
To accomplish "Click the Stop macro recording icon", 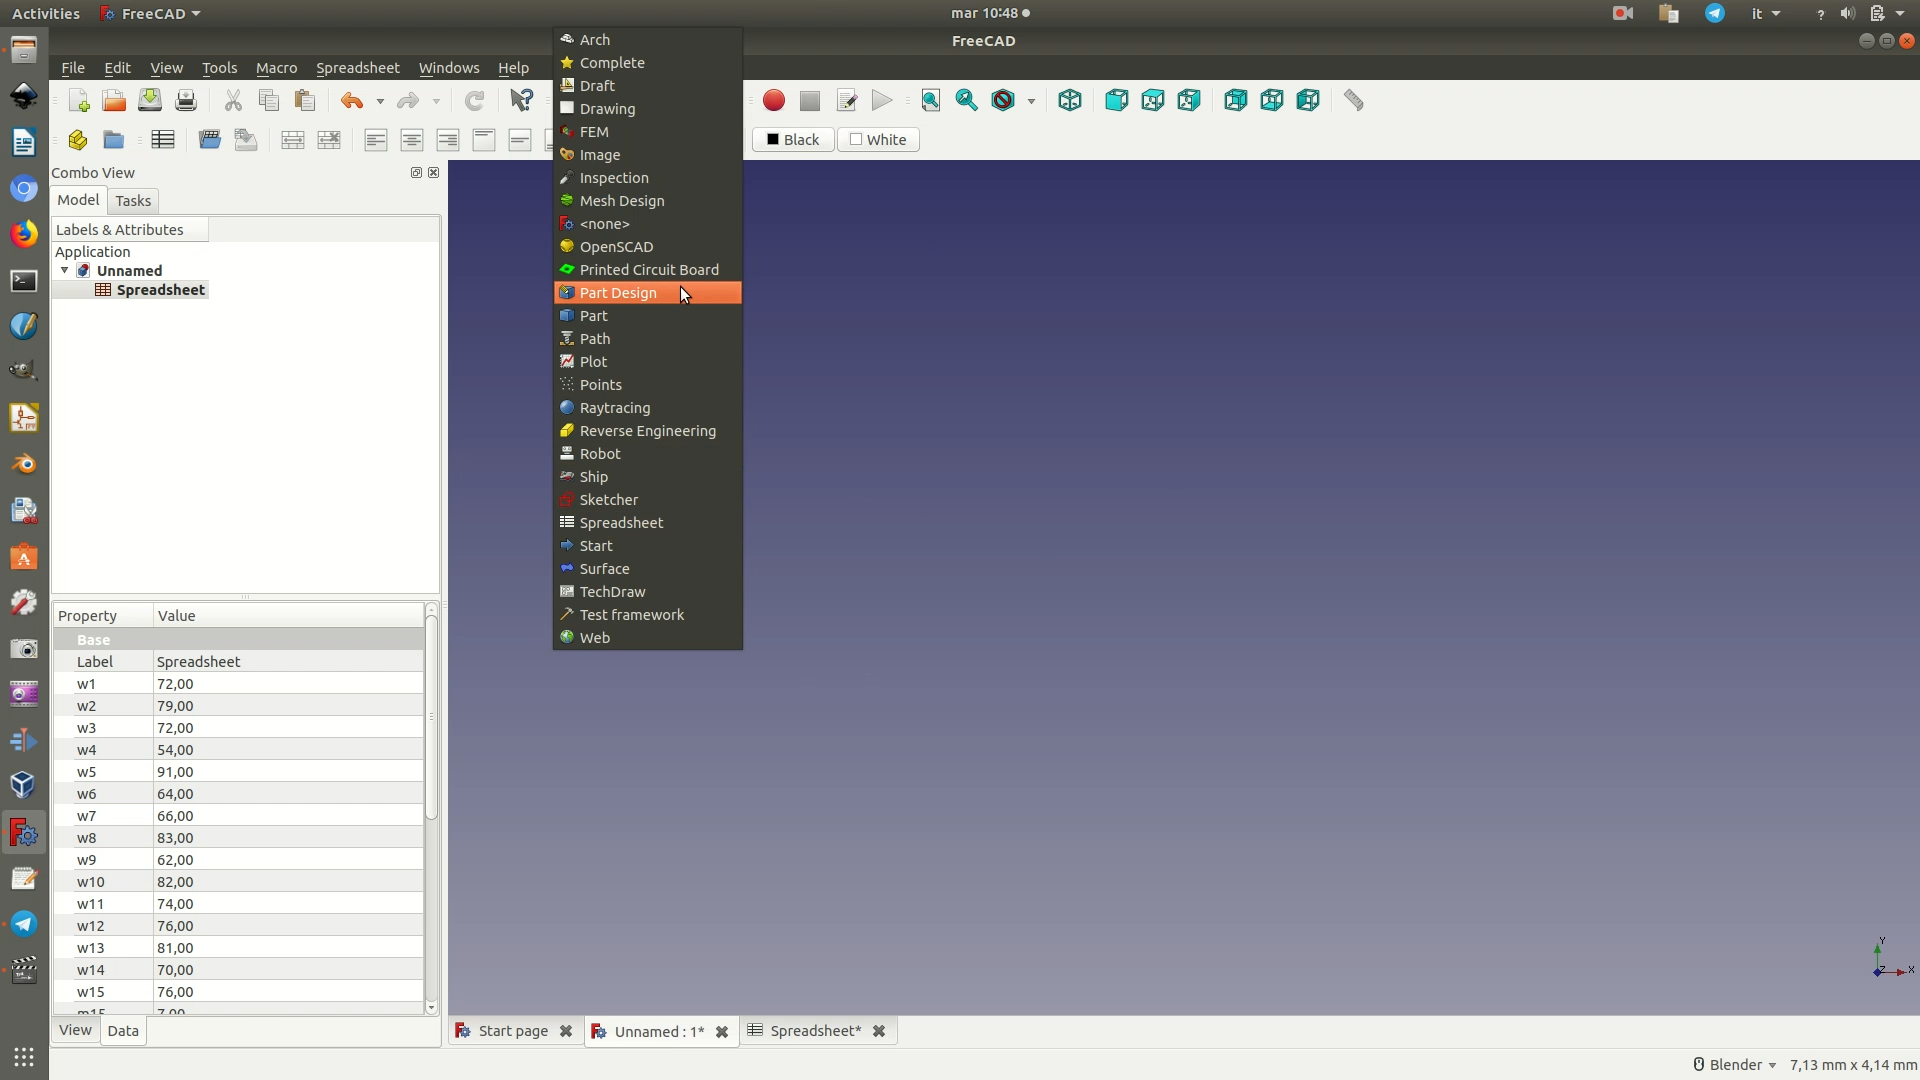I will 810,100.
